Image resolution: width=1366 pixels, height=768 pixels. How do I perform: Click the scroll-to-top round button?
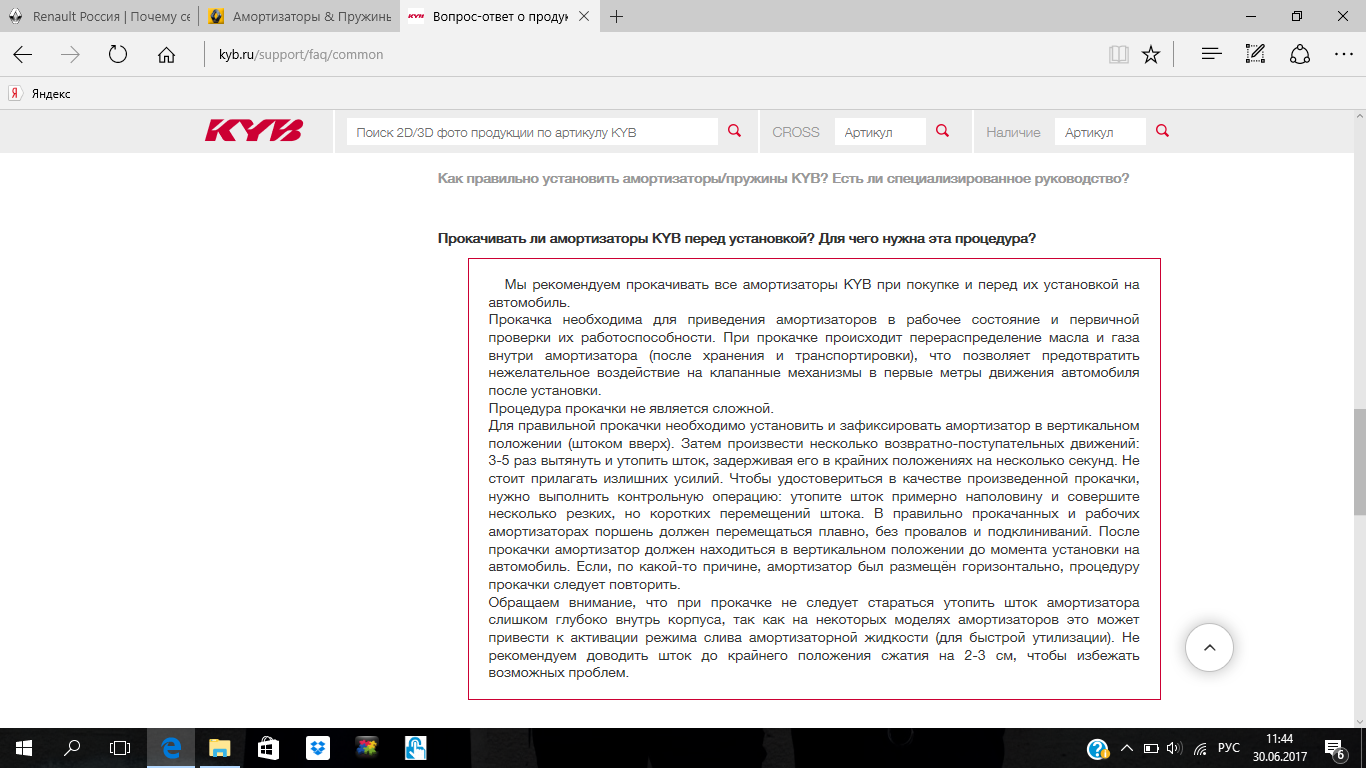(1209, 648)
